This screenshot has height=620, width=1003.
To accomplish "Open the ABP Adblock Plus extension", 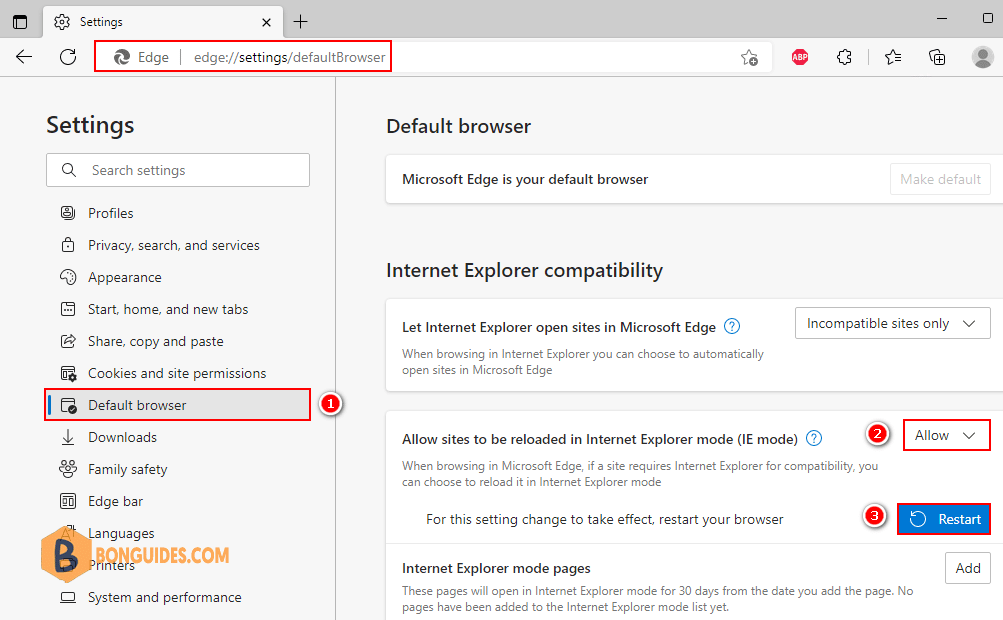I will 800,57.
